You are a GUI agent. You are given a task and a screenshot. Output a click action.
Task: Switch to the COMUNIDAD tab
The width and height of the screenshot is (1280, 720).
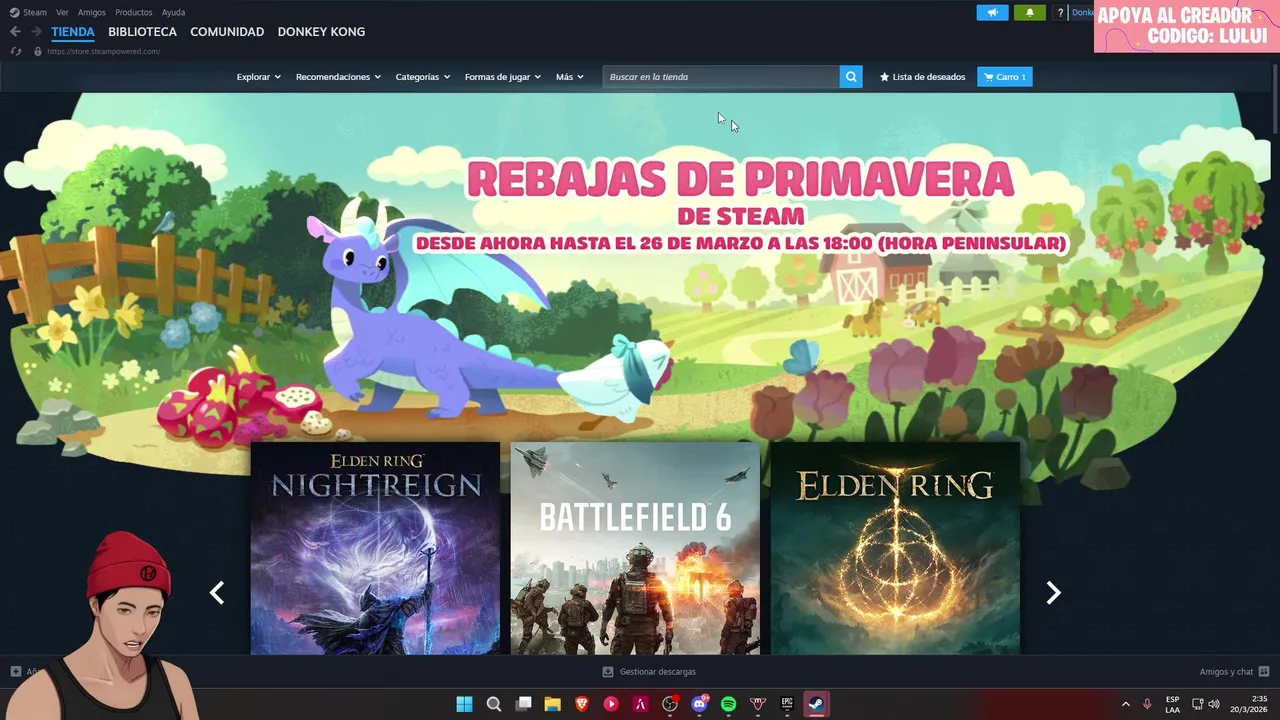pos(227,32)
